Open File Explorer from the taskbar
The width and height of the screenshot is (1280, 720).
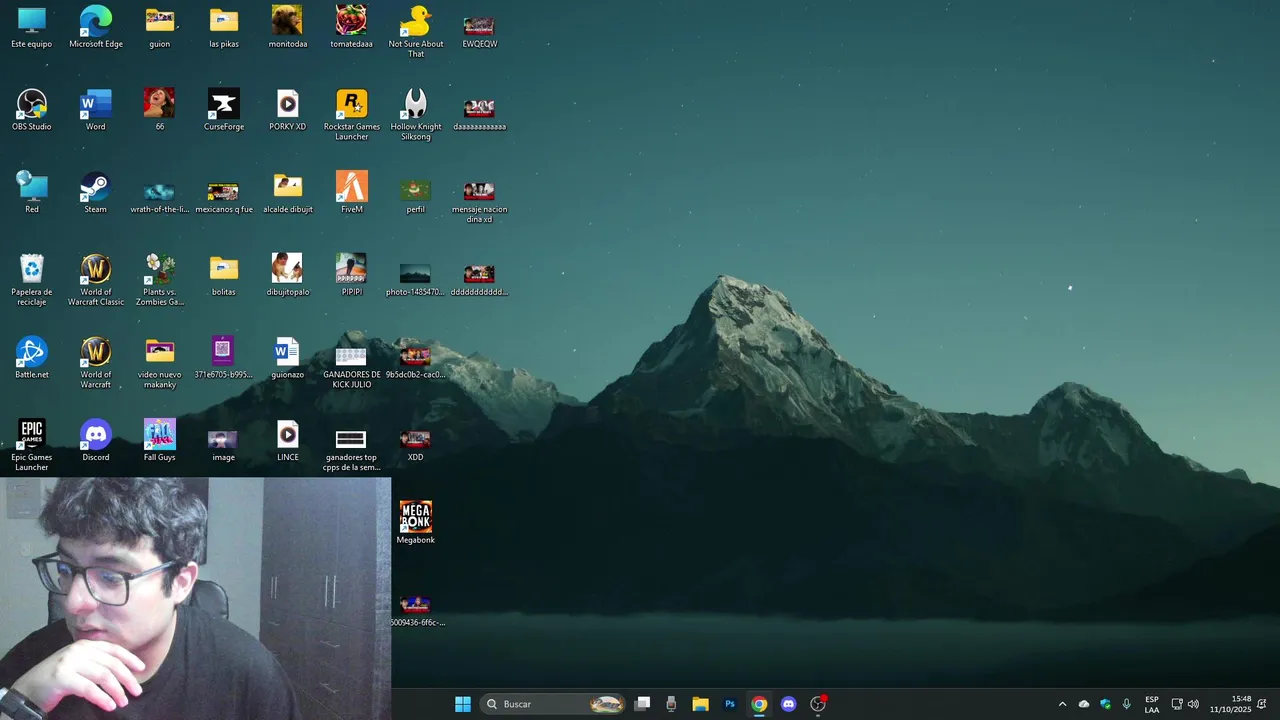(x=700, y=704)
